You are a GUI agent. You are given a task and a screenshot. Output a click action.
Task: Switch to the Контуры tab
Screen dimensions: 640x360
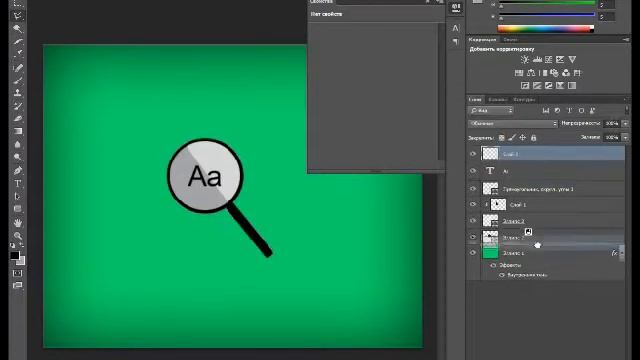(x=524, y=100)
